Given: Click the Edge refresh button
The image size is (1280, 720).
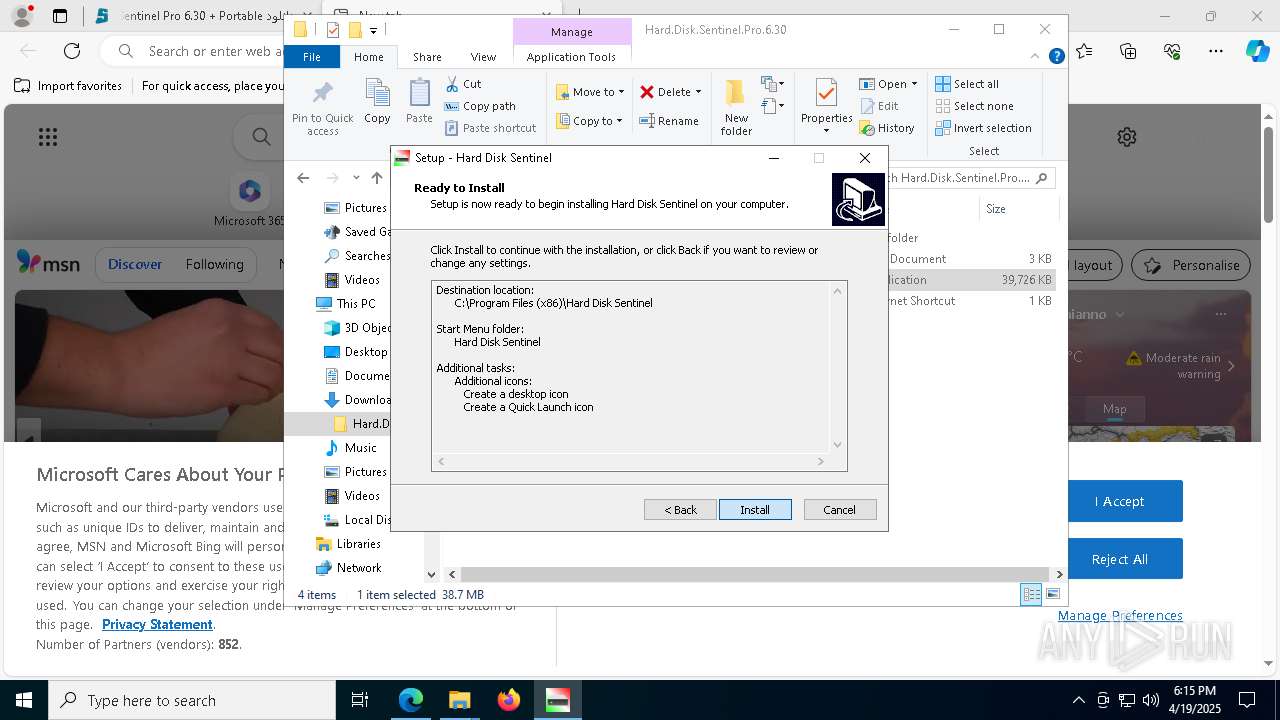Looking at the screenshot, I should tap(72, 50).
